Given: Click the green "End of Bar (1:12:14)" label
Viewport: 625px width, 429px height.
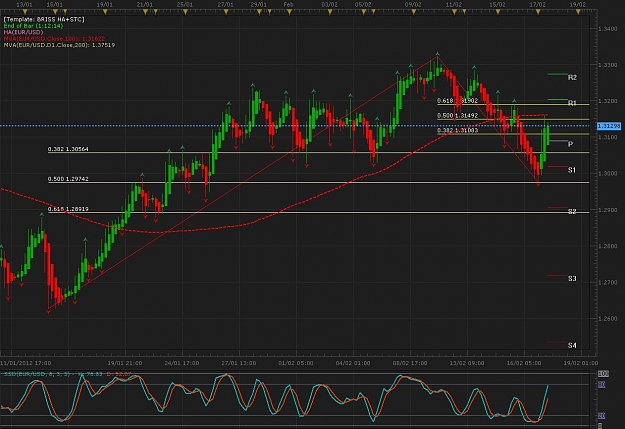Looking at the screenshot, I should (x=33, y=26).
